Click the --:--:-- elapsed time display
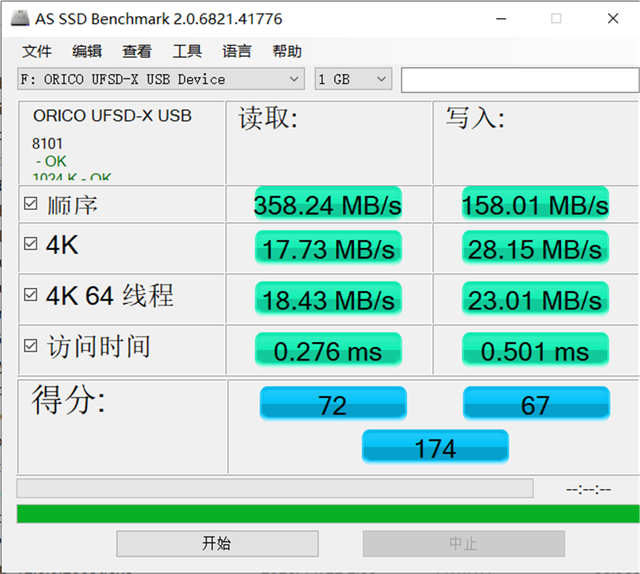Viewport: 640px width, 574px height. pos(588,489)
